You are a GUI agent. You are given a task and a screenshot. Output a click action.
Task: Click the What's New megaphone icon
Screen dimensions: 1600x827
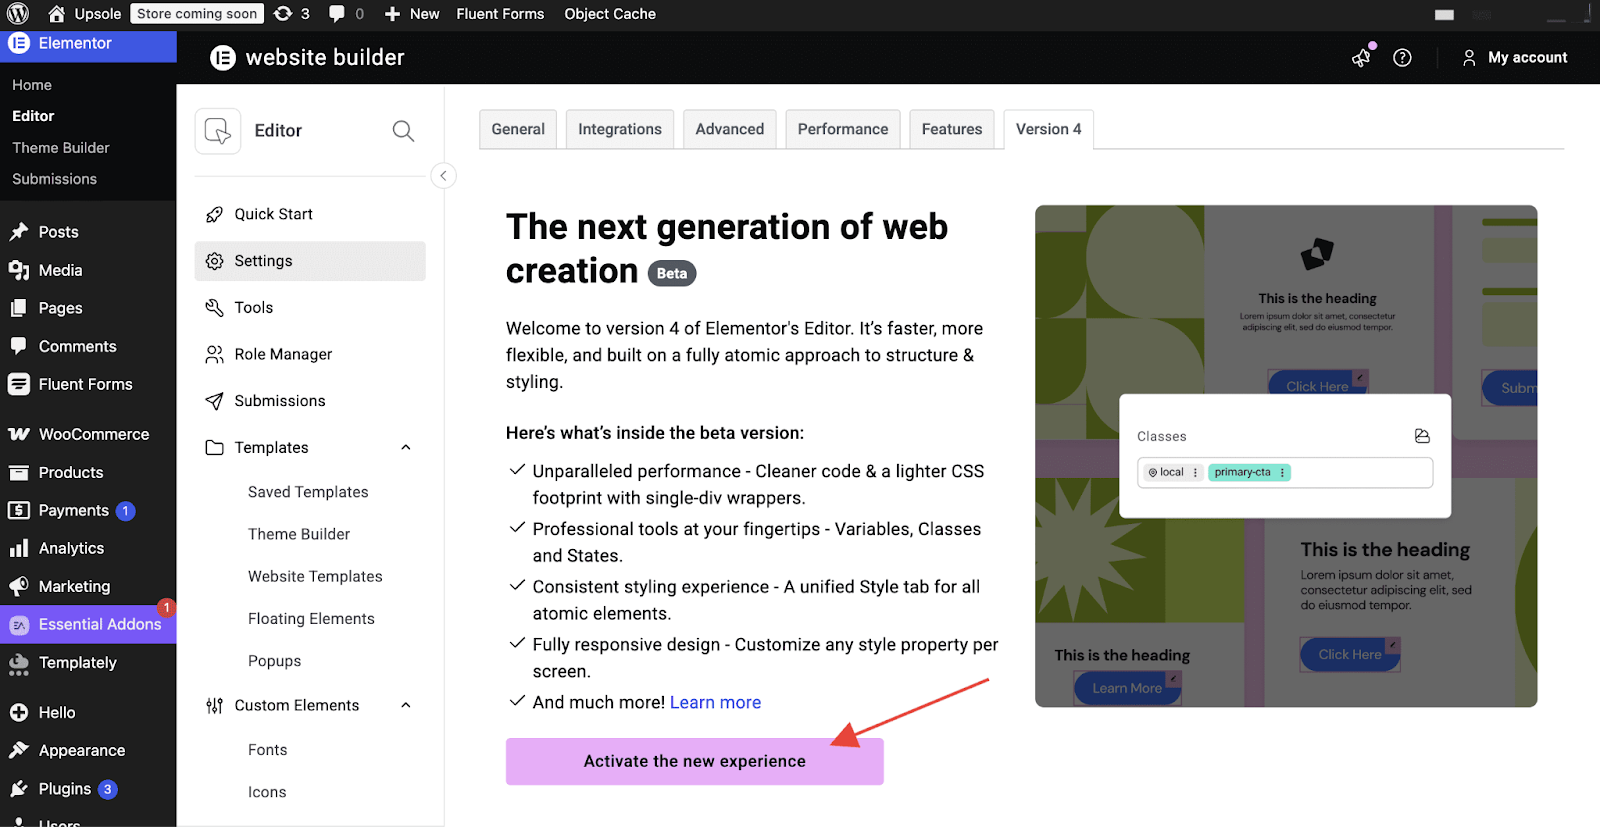click(x=1362, y=58)
